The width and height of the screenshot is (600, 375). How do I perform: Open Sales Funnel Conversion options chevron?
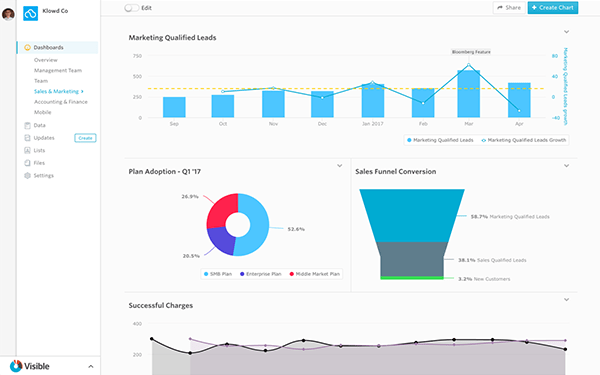(566, 166)
